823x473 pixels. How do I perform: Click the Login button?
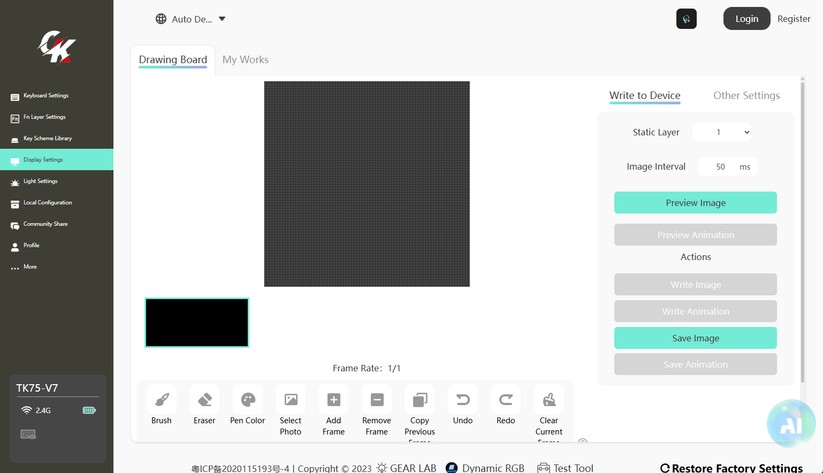click(x=746, y=19)
